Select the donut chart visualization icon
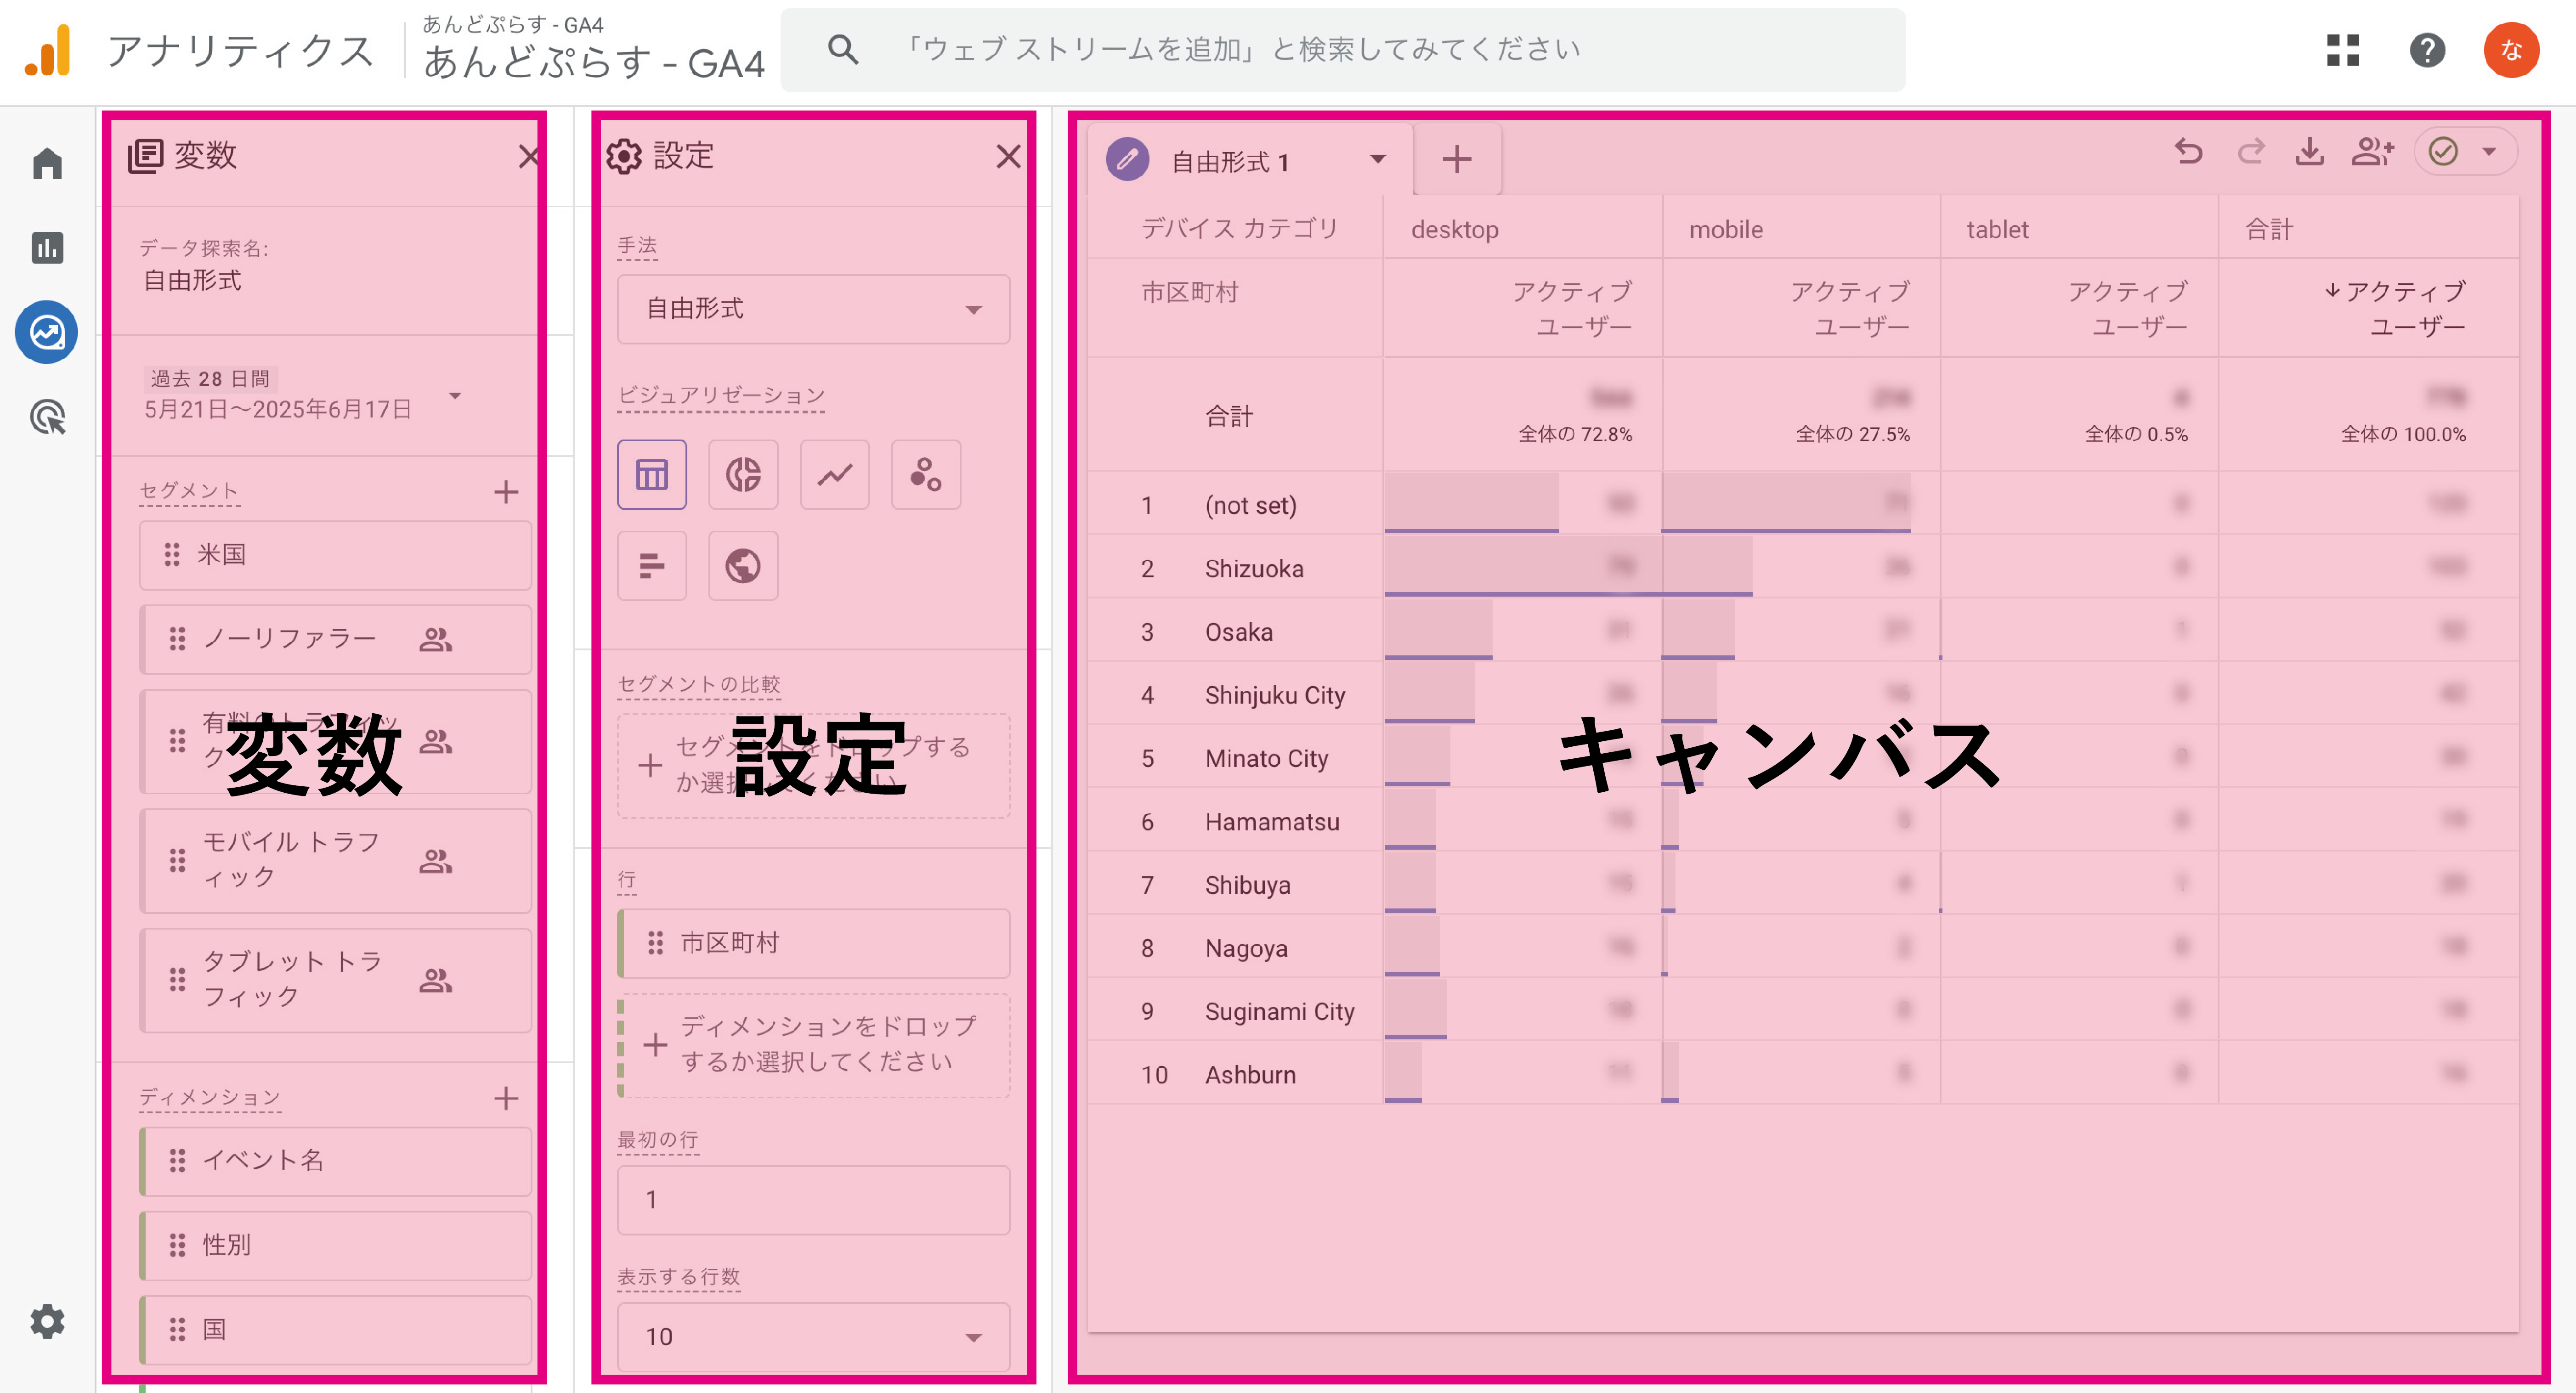This screenshot has width=2576, height=1393. pos(743,474)
